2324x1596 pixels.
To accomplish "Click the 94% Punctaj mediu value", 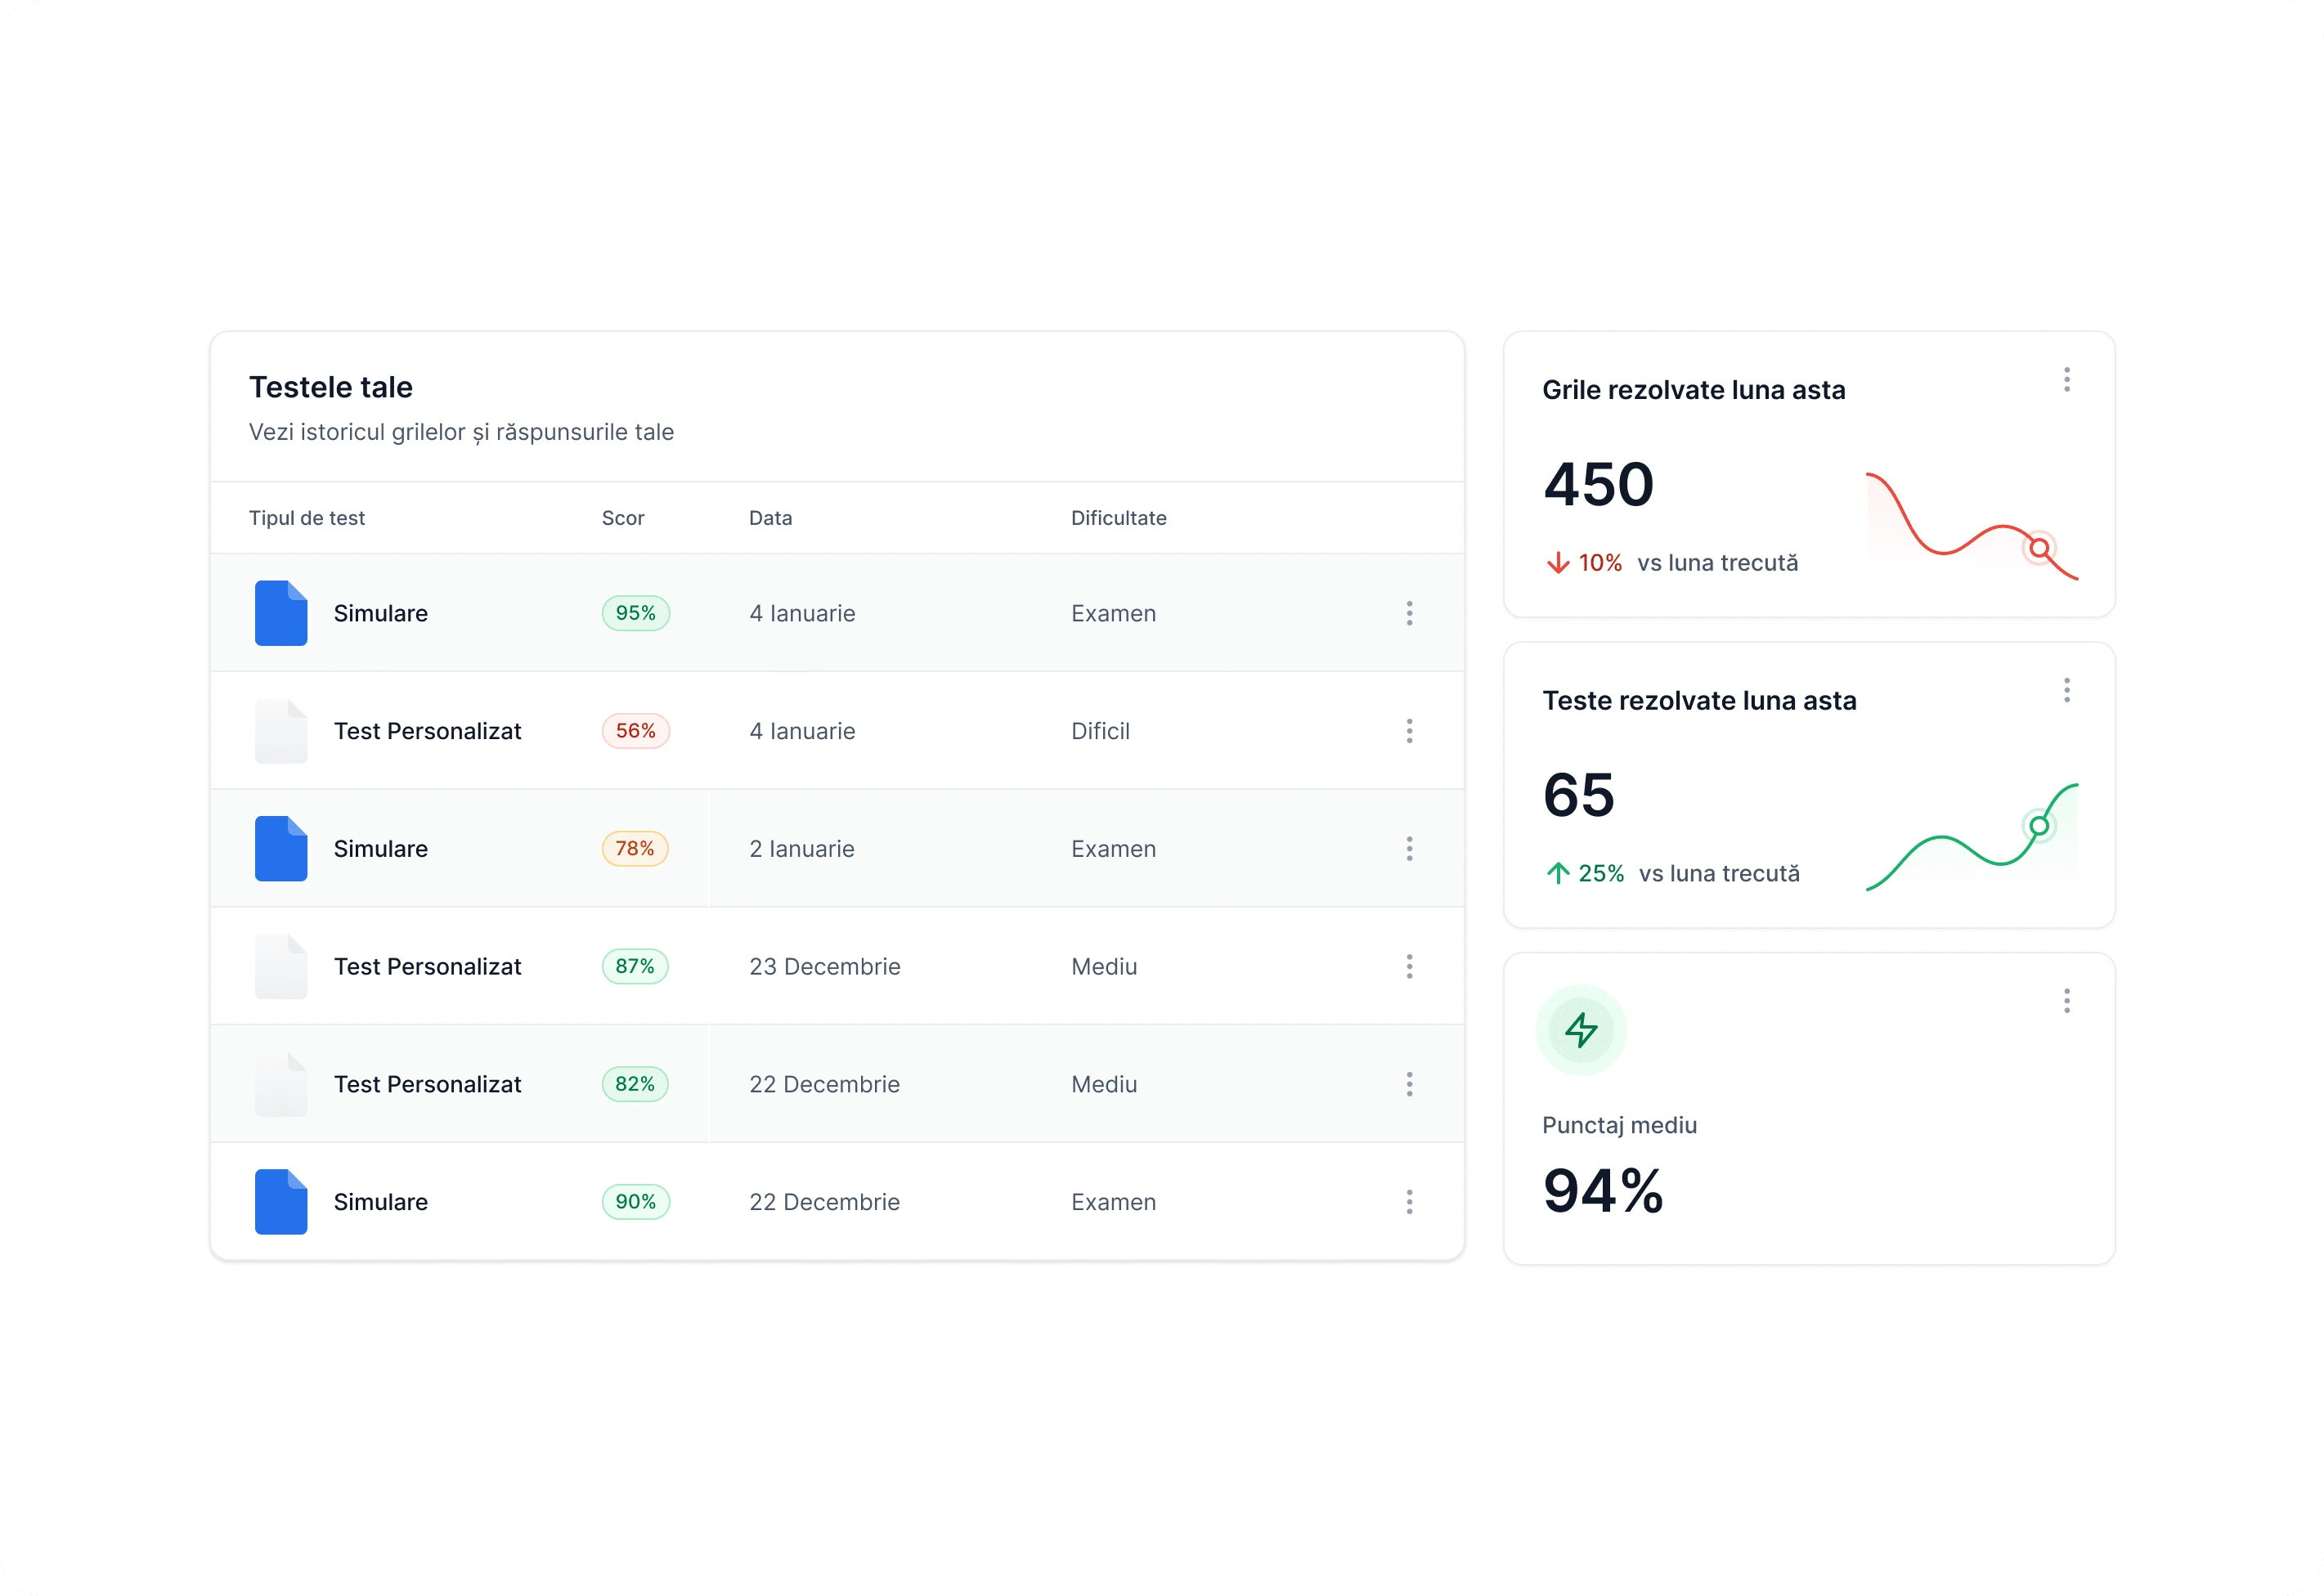I will (x=1603, y=1191).
